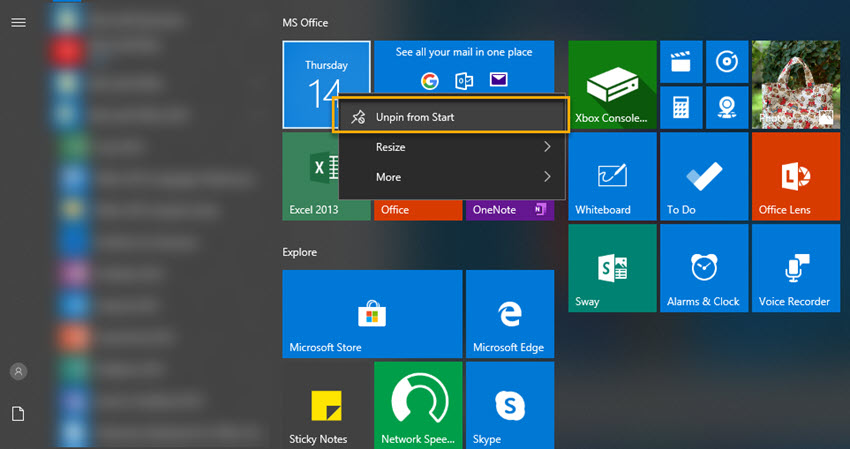Viewport: 850px width, 449px height.
Task: Select Unpin from Start in context menu
Action: (451, 117)
